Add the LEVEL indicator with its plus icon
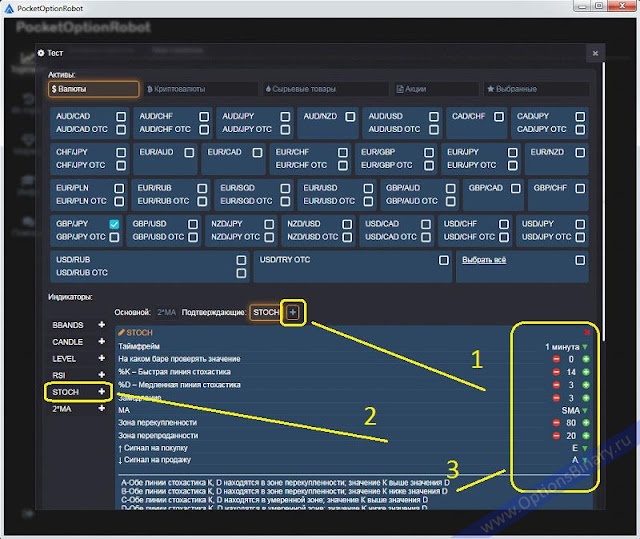Viewport: 640px width, 539px height. click(102, 358)
